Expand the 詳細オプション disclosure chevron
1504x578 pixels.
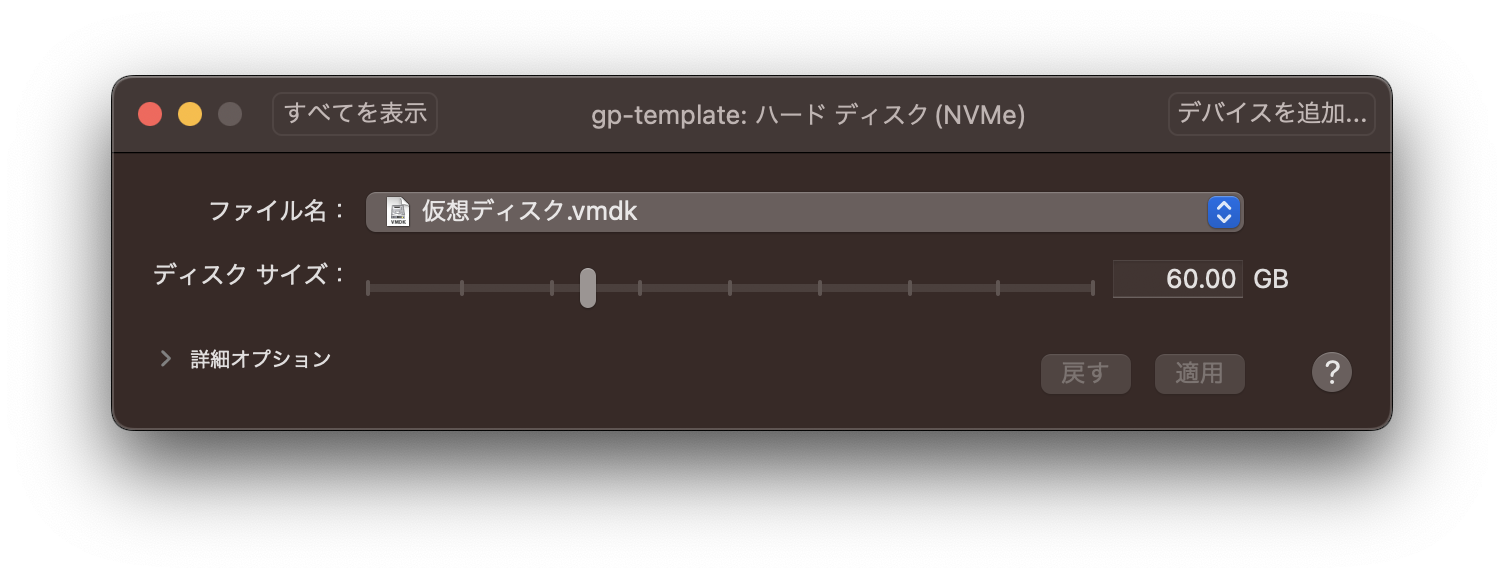pyautogui.click(x=166, y=358)
